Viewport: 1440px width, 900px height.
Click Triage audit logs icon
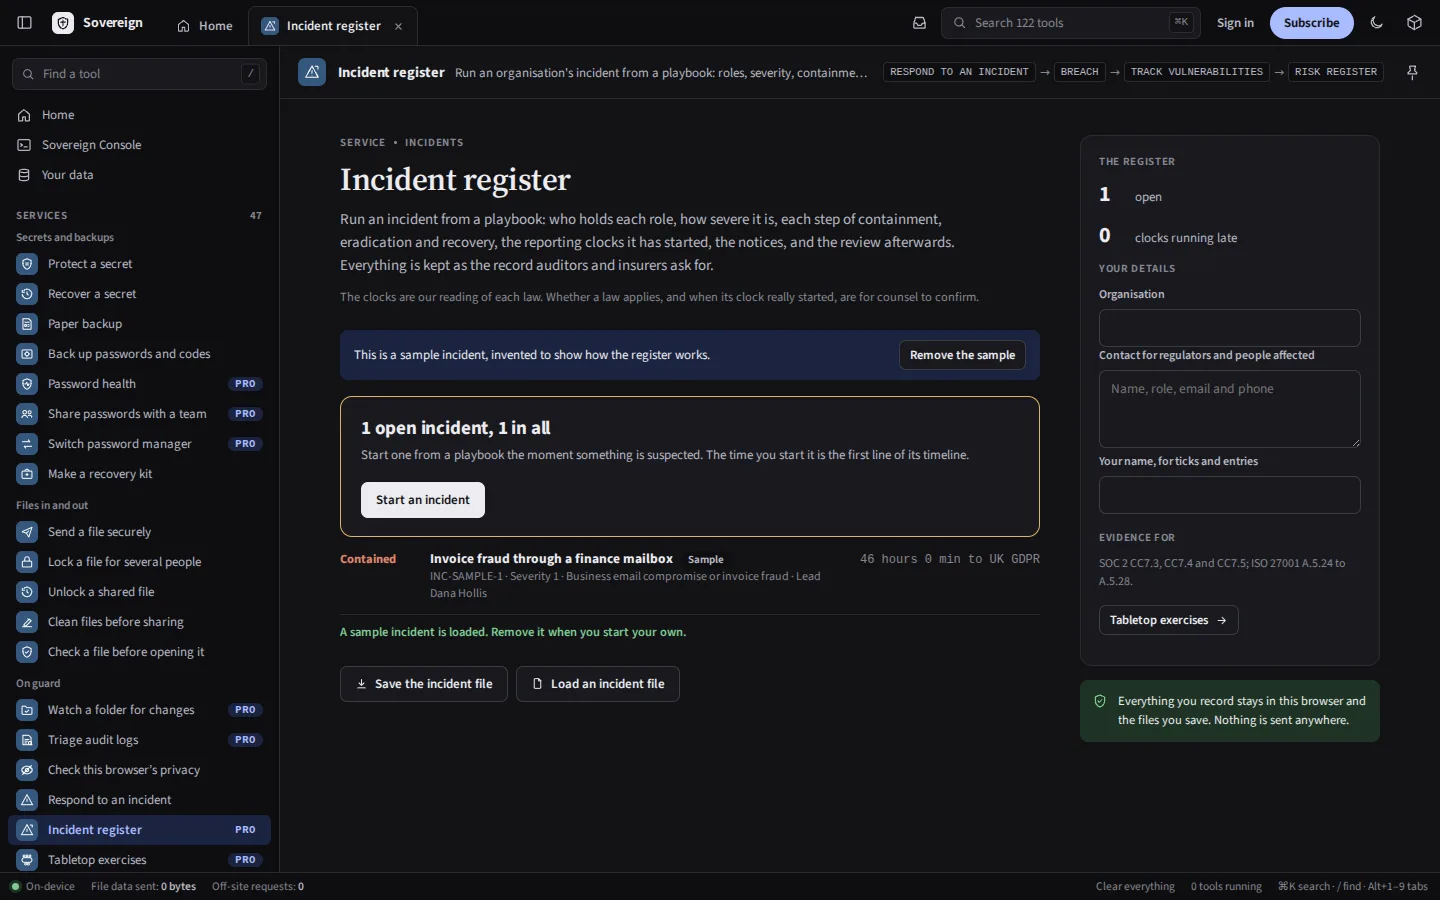pos(27,740)
